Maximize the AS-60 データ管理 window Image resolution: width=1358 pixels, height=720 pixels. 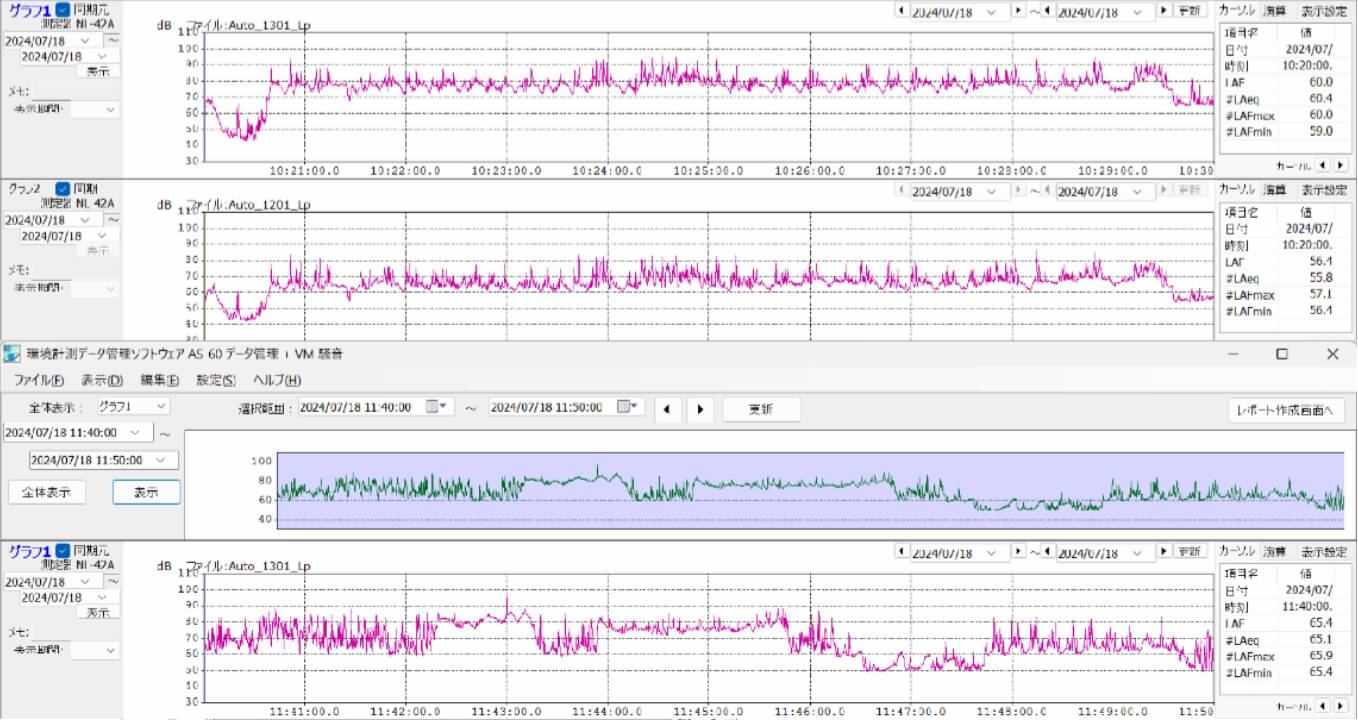click(x=1282, y=354)
